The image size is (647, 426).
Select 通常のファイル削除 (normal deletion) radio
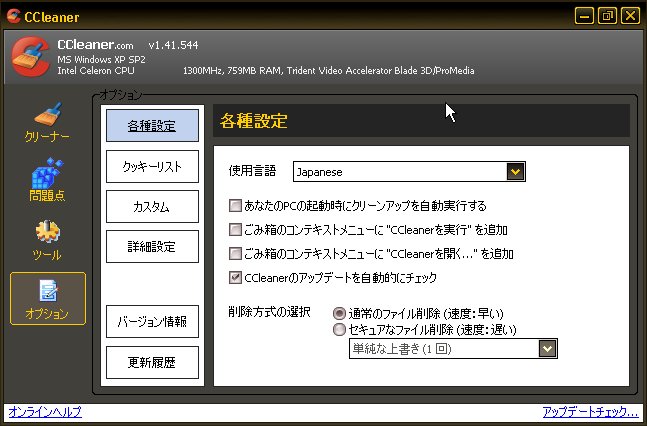339,314
